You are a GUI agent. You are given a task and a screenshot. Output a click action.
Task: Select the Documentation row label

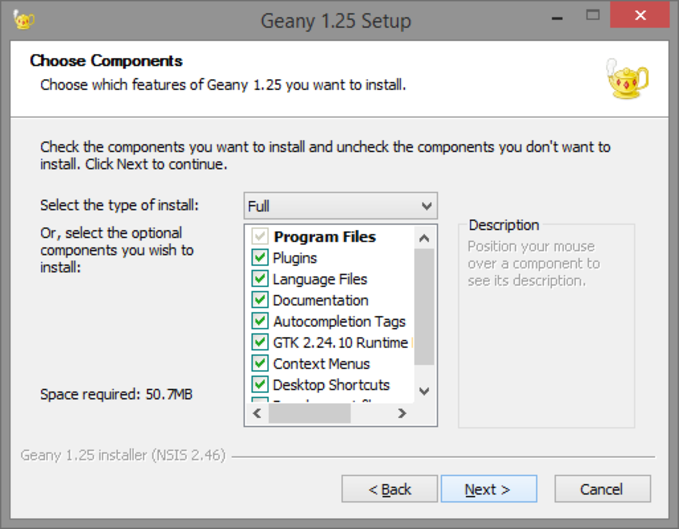pyautogui.click(x=321, y=300)
